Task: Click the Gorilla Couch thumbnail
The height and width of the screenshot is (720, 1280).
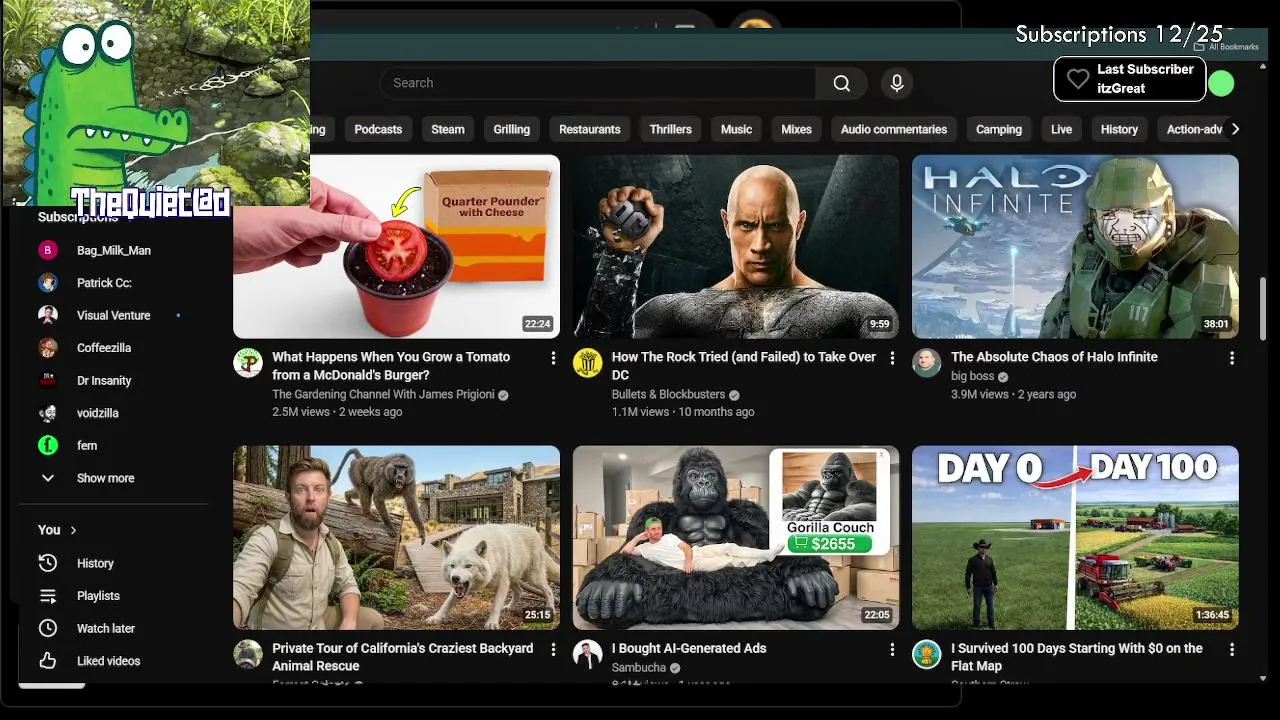Action: click(x=736, y=538)
